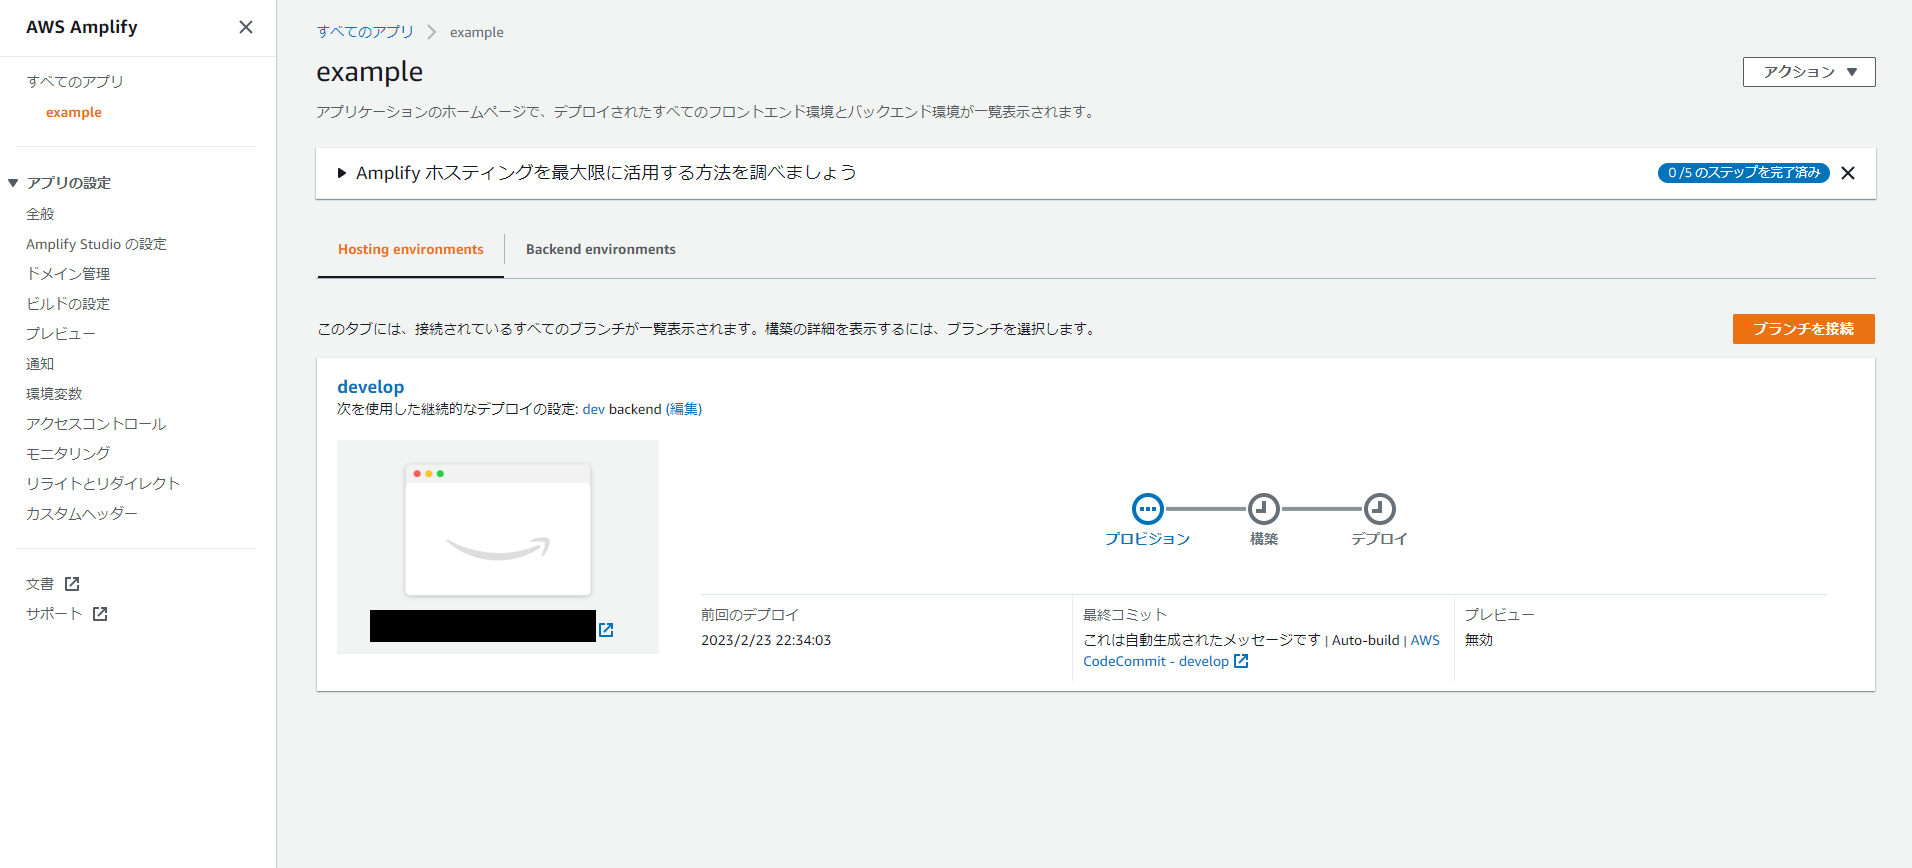Open ビルドの設定 page
The image size is (1912, 868).
[68, 304]
